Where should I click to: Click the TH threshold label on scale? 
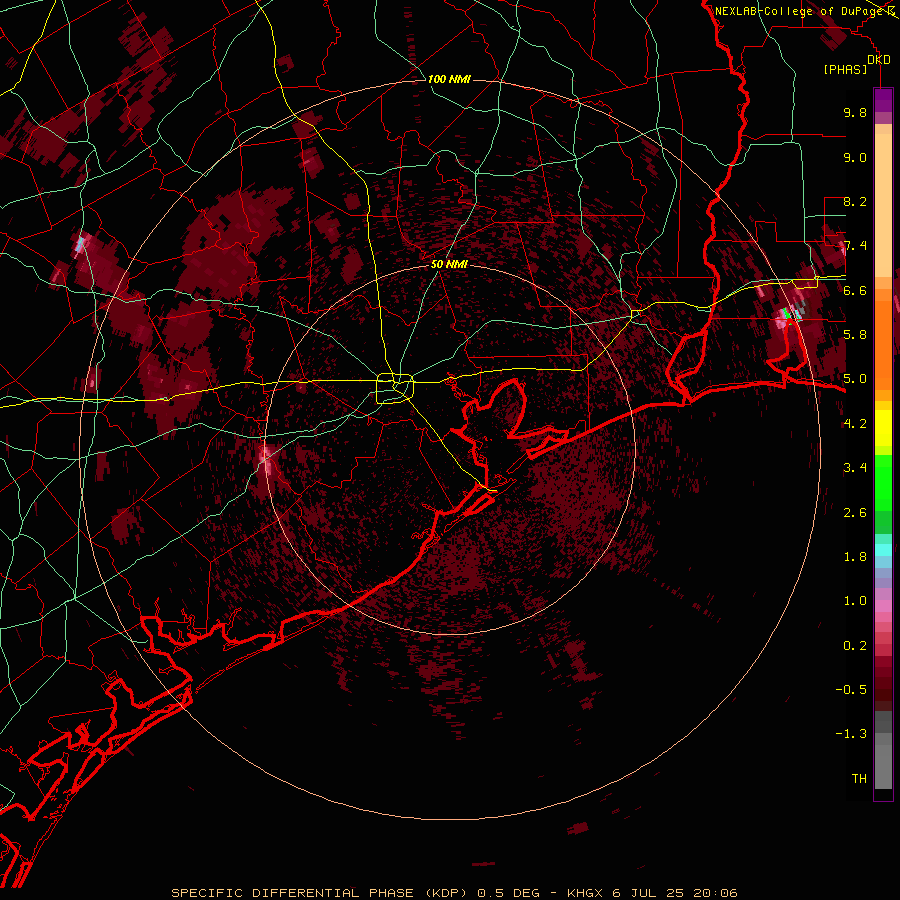[859, 779]
